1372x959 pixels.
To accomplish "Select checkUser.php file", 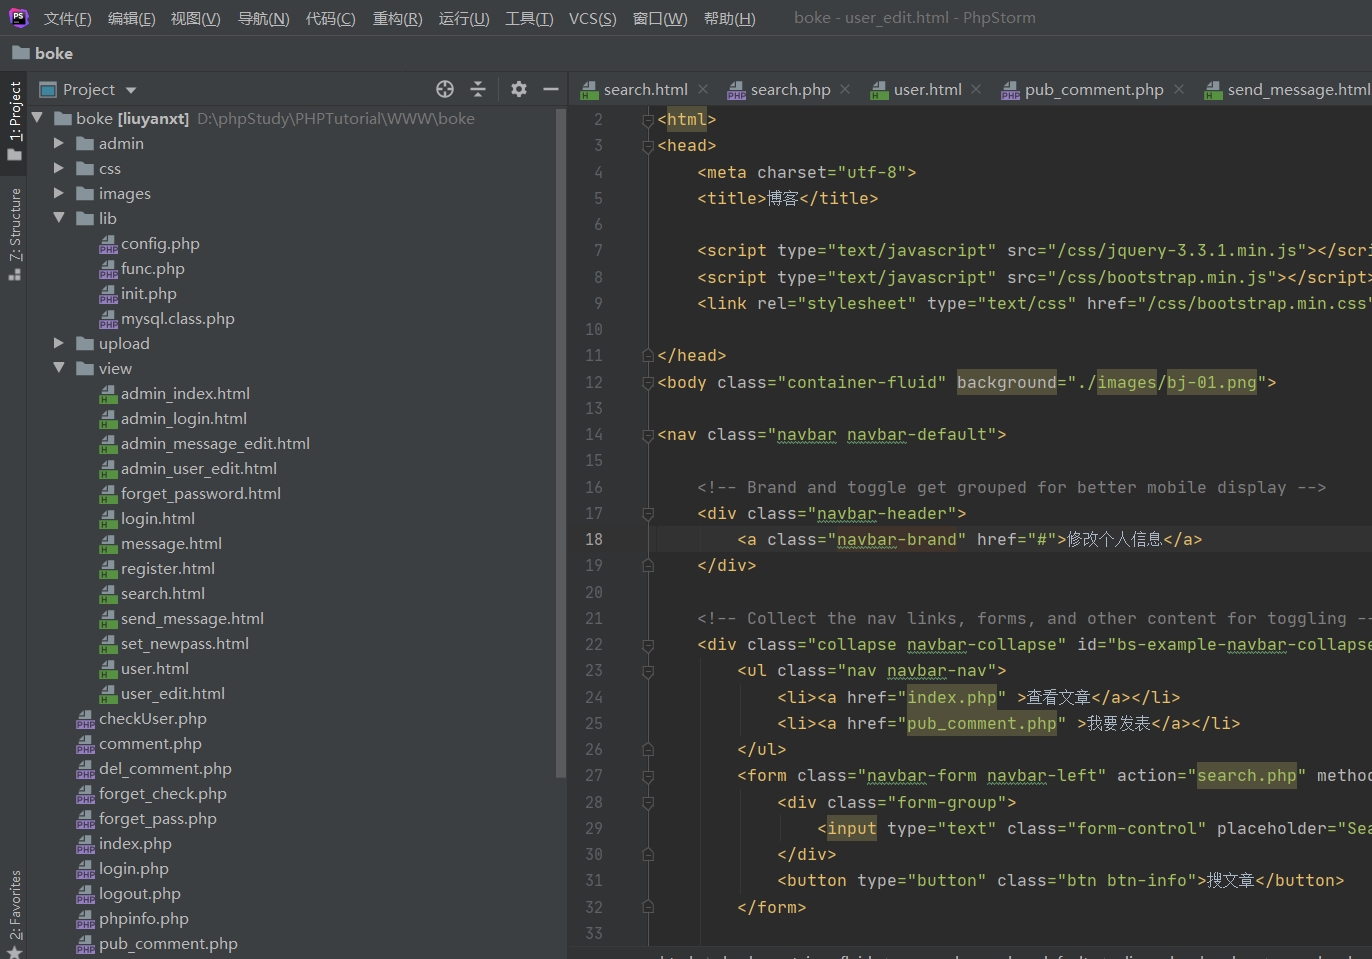I will coord(152,718).
